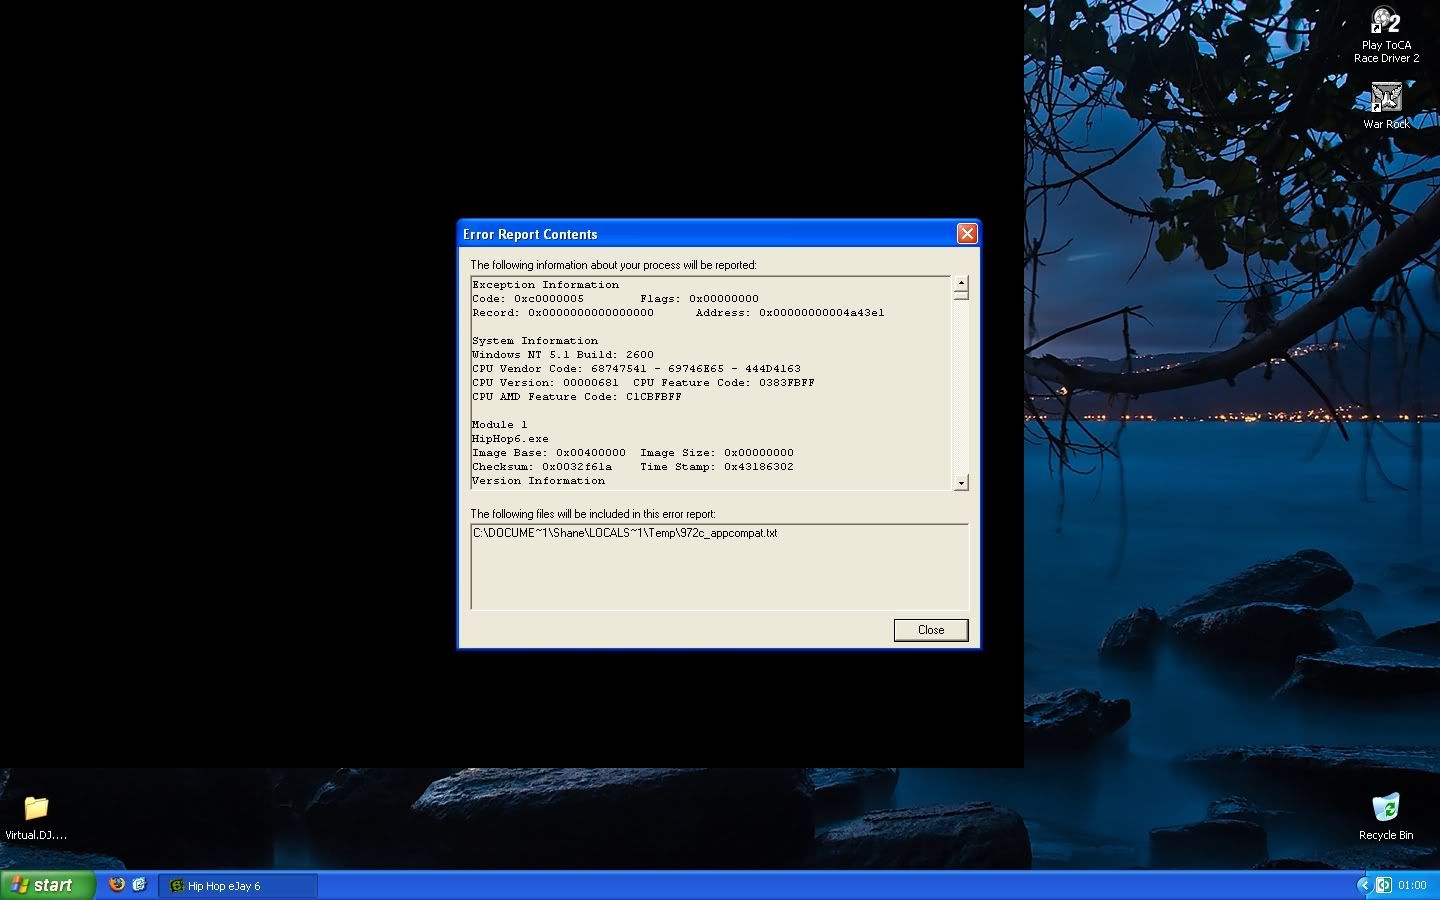Click the Close button in the dialog

coord(930,630)
